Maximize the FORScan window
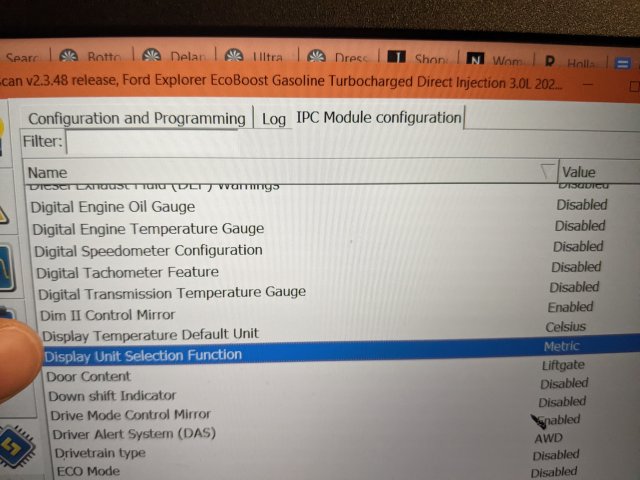Image resolution: width=640 pixels, height=480 pixels. click(634, 86)
